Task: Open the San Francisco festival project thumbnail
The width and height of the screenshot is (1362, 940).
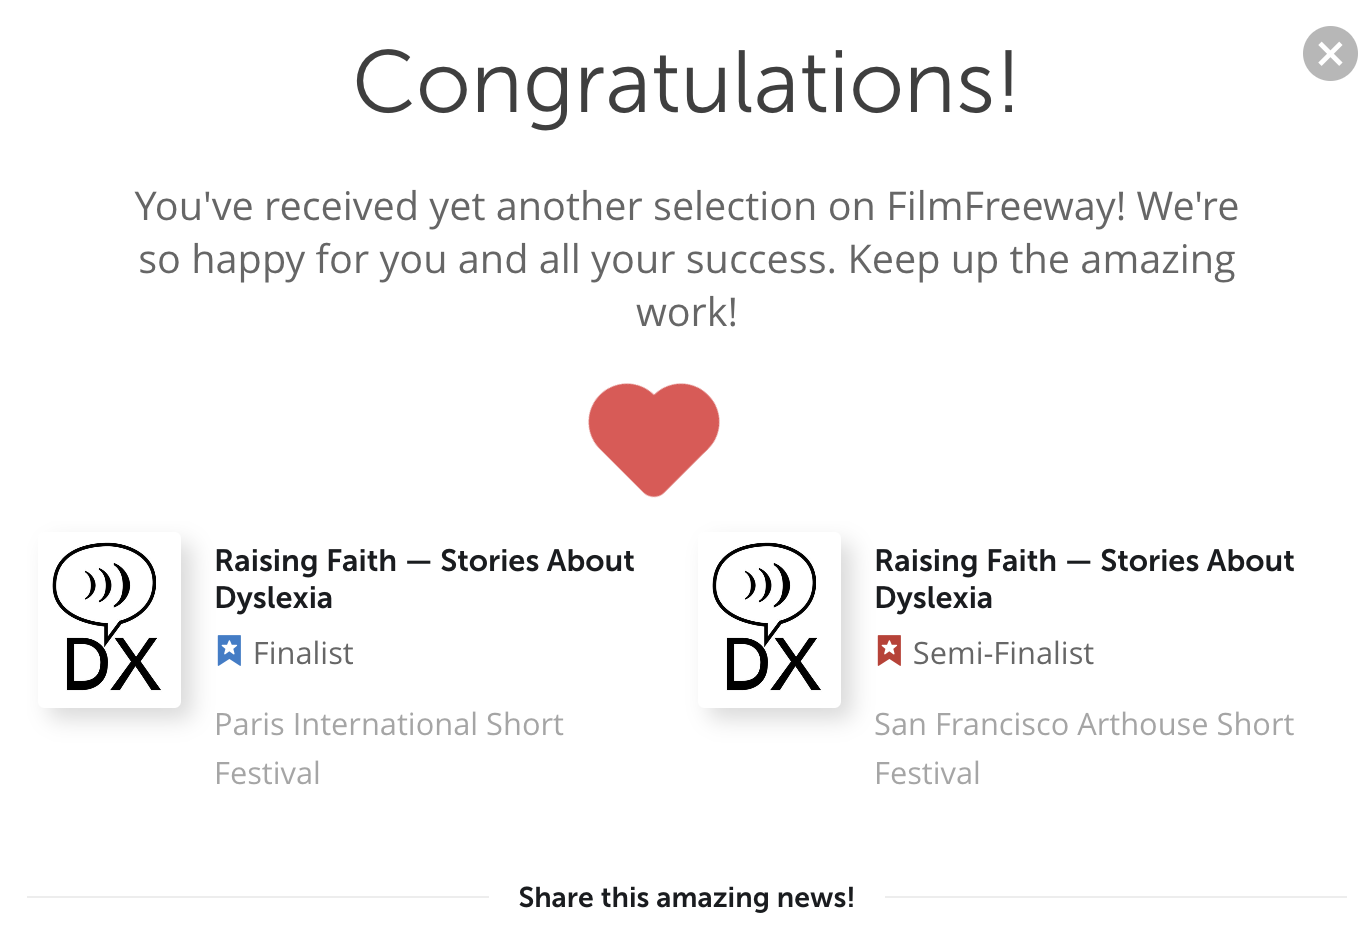Action: point(770,620)
